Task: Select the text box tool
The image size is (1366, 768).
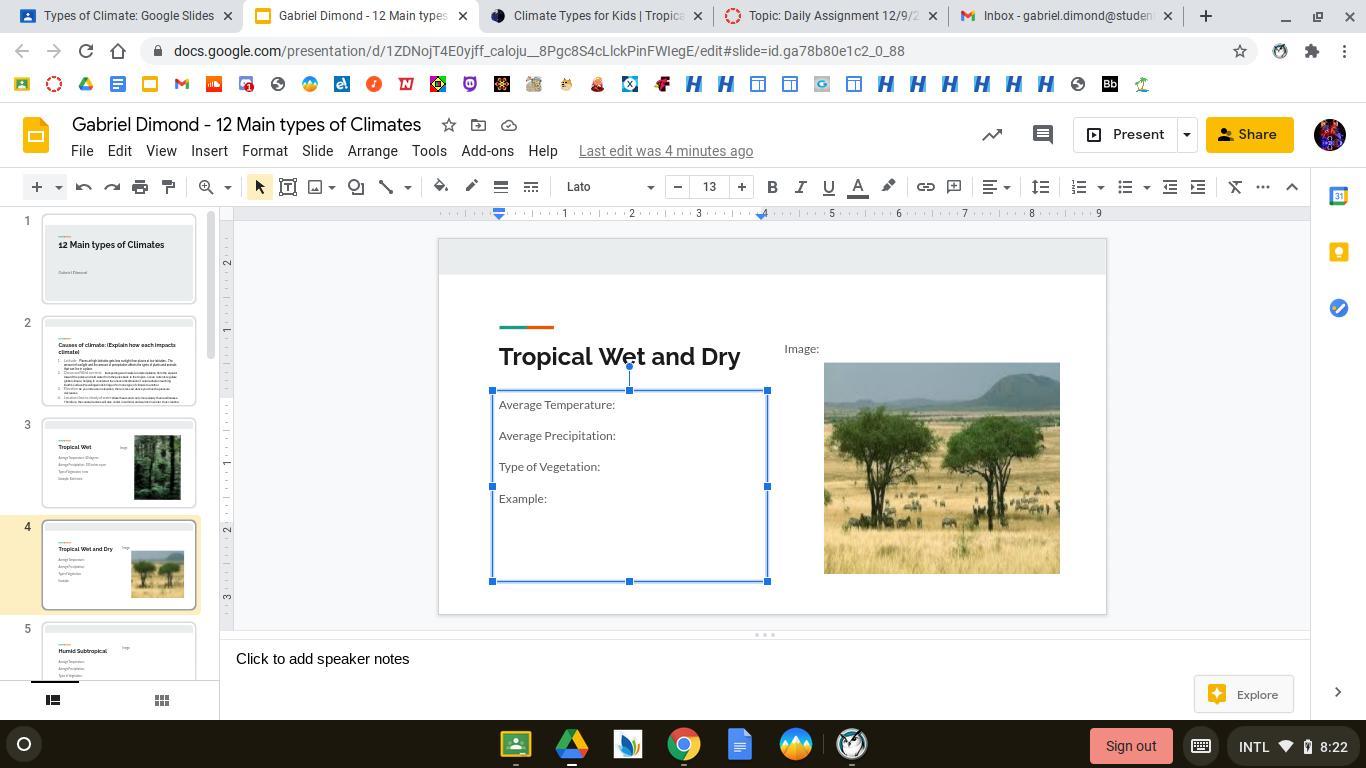Action: tap(287, 187)
